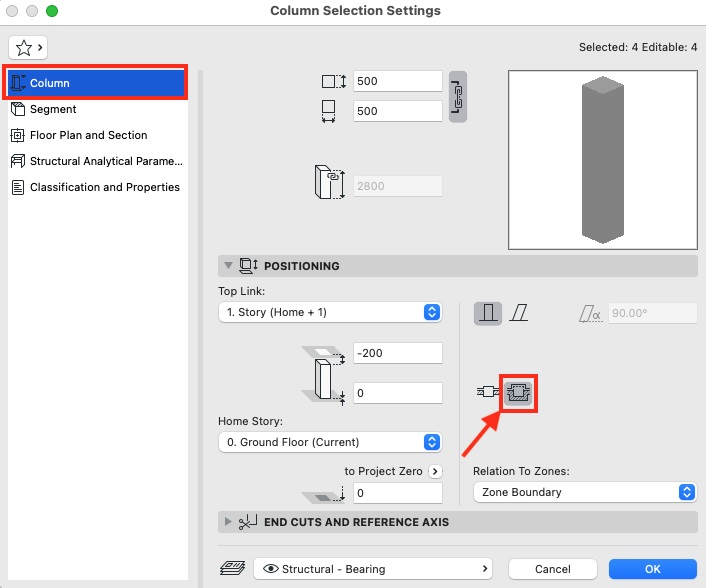Select the vertical column icon
This screenshot has width=706, height=588.
tap(489, 313)
